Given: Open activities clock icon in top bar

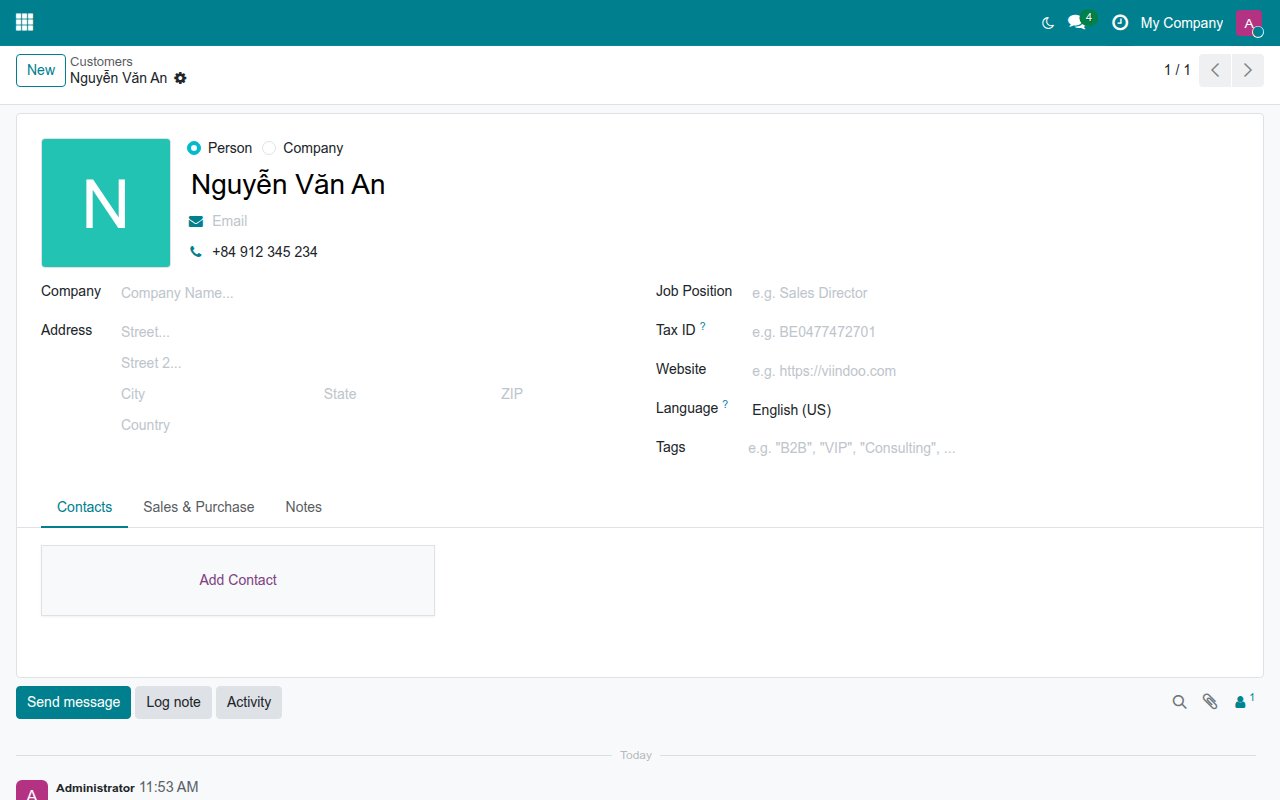Looking at the screenshot, I should tap(1120, 22).
